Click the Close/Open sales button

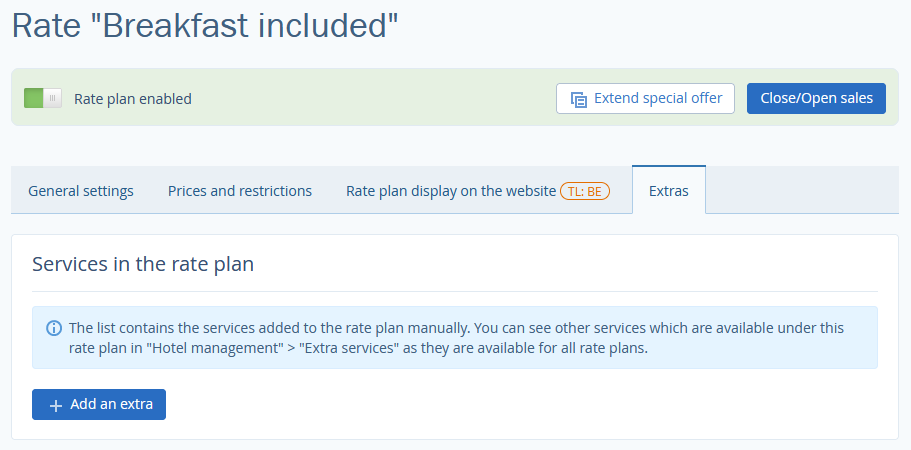coord(816,99)
